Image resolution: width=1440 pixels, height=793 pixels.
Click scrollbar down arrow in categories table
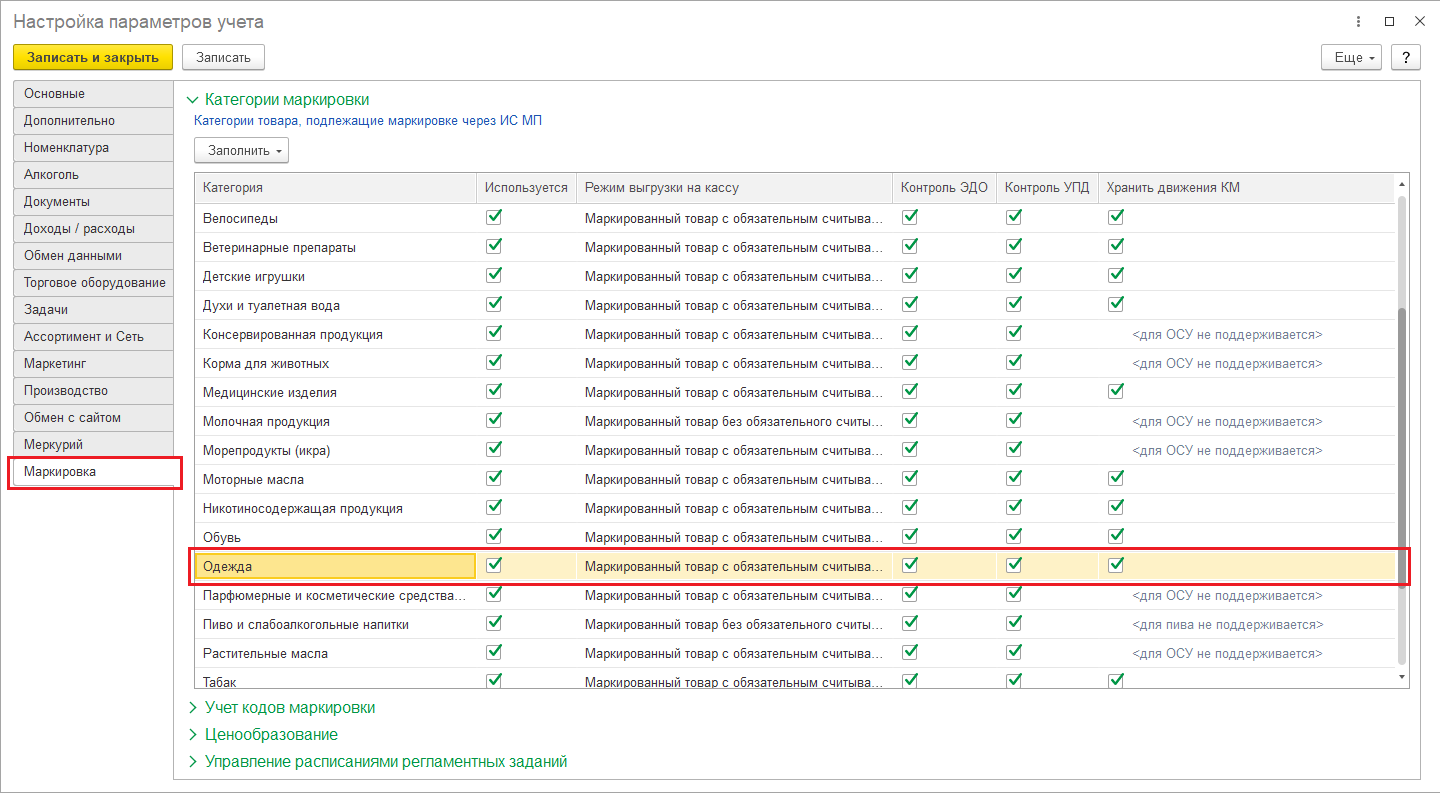[x=1401, y=677]
